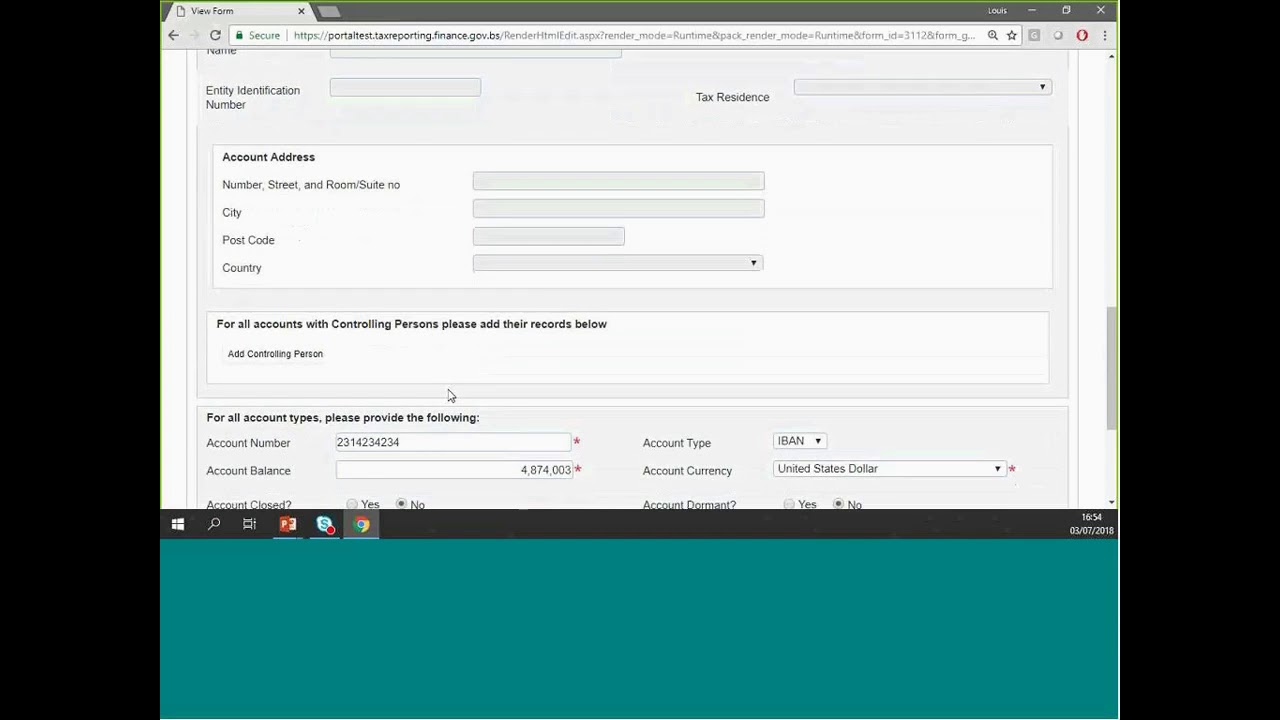The height and width of the screenshot is (720, 1280).
Task: Click the Account Balance field showing 4,874,003
Action: (x=453, y=470)
